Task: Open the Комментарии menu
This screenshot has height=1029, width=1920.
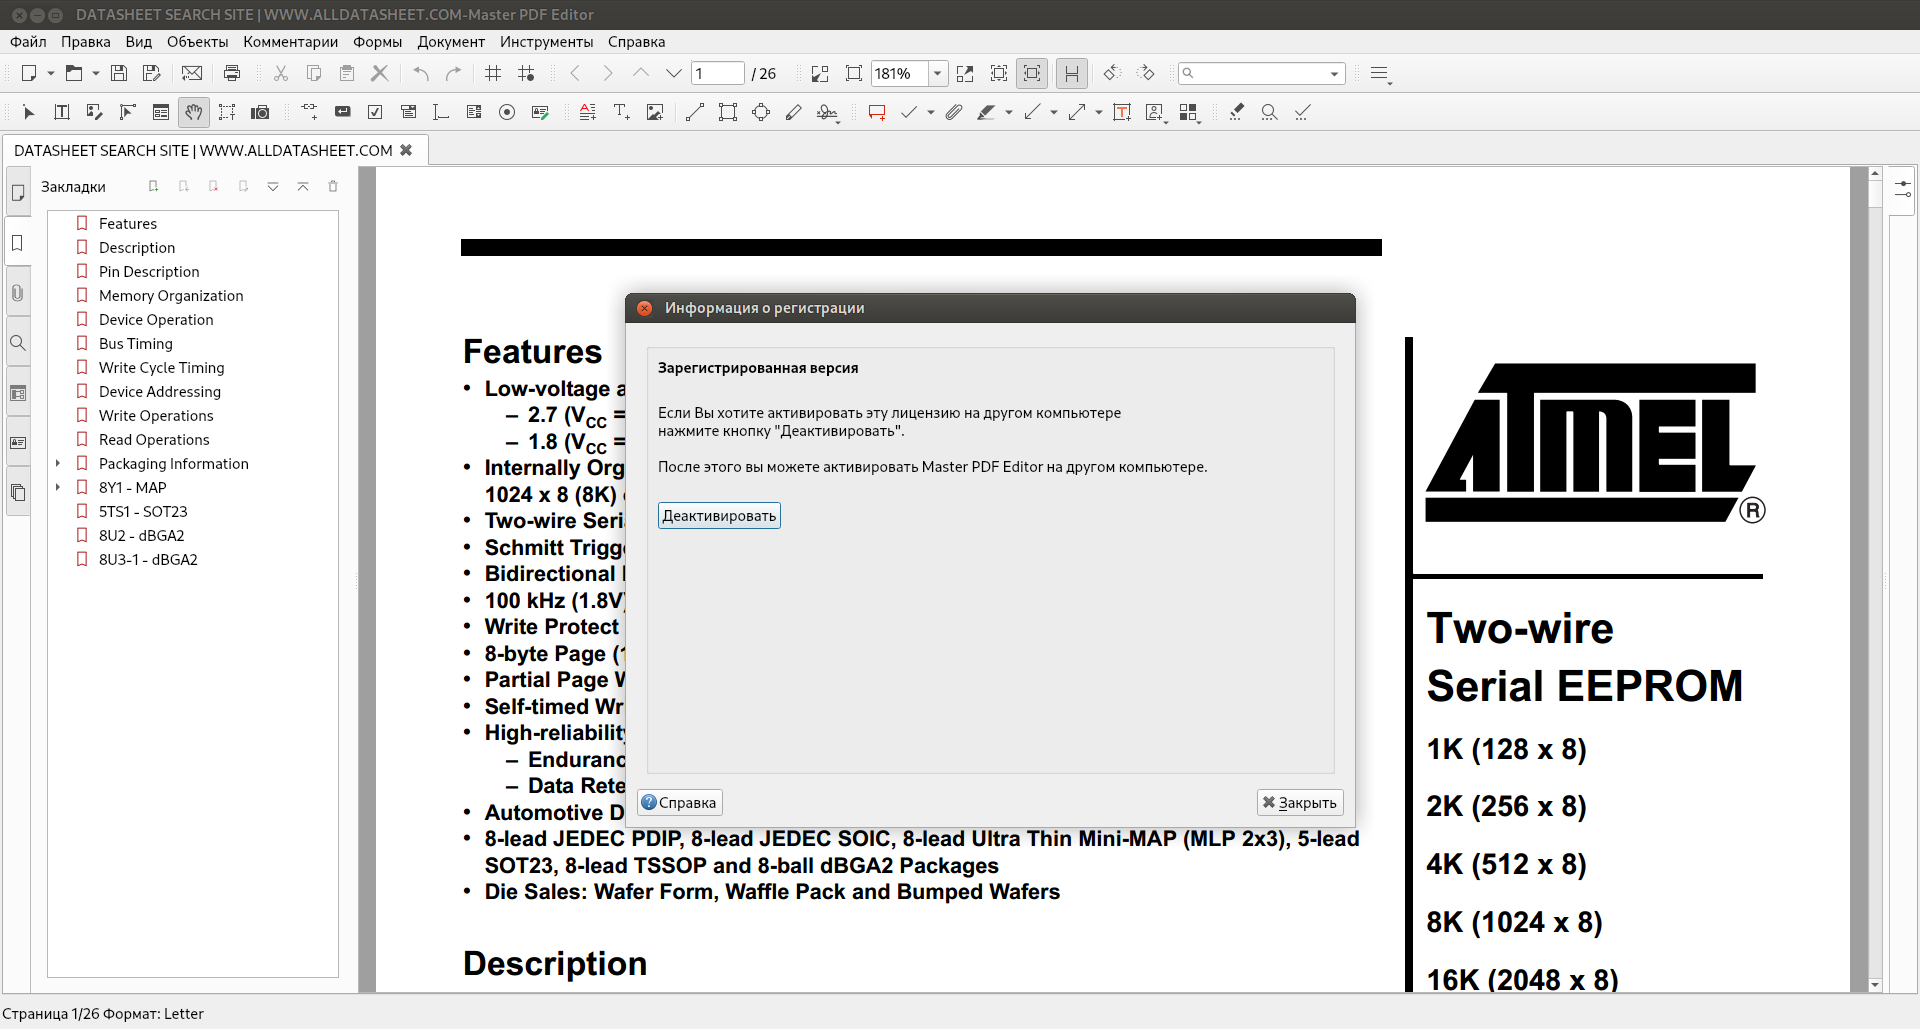Action: click(x=290, y=42)
